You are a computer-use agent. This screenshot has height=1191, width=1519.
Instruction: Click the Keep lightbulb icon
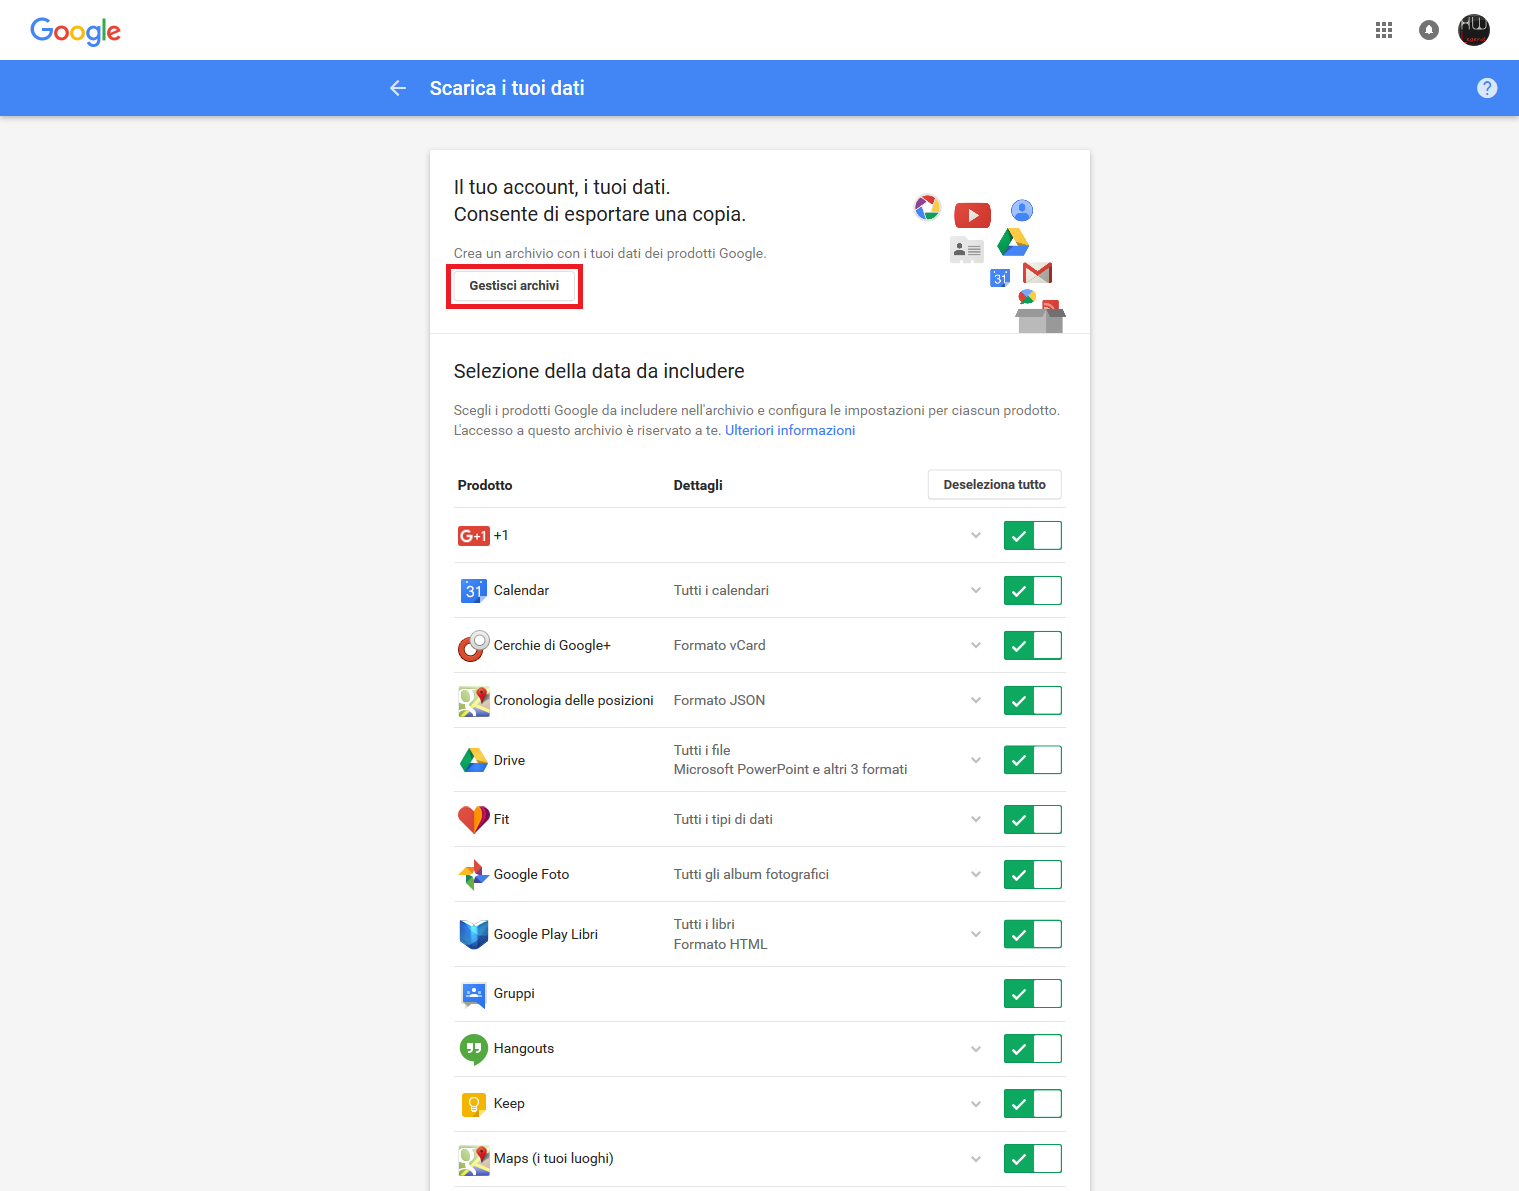click(x=474, y=1104)
